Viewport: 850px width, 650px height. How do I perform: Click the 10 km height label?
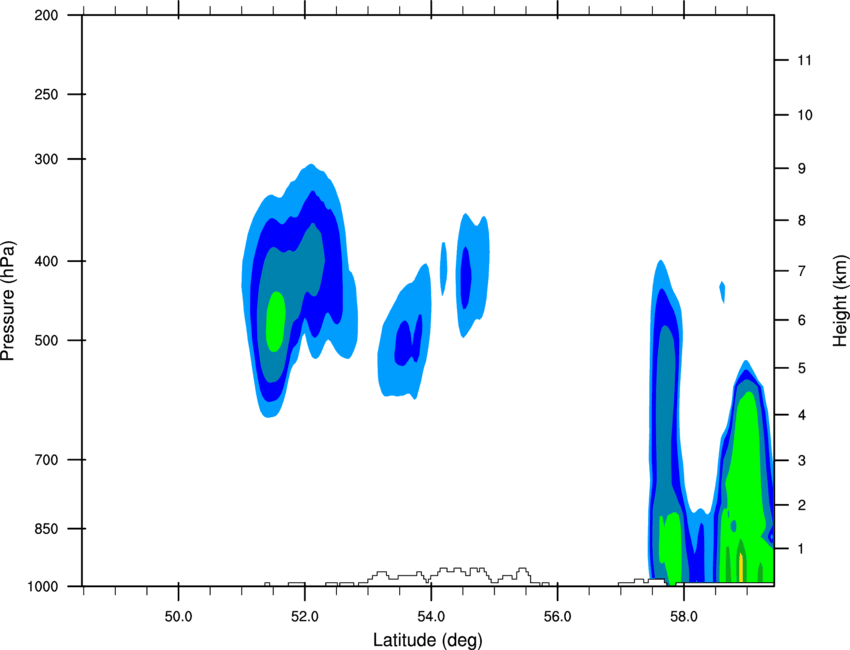[x=805, y=115]
